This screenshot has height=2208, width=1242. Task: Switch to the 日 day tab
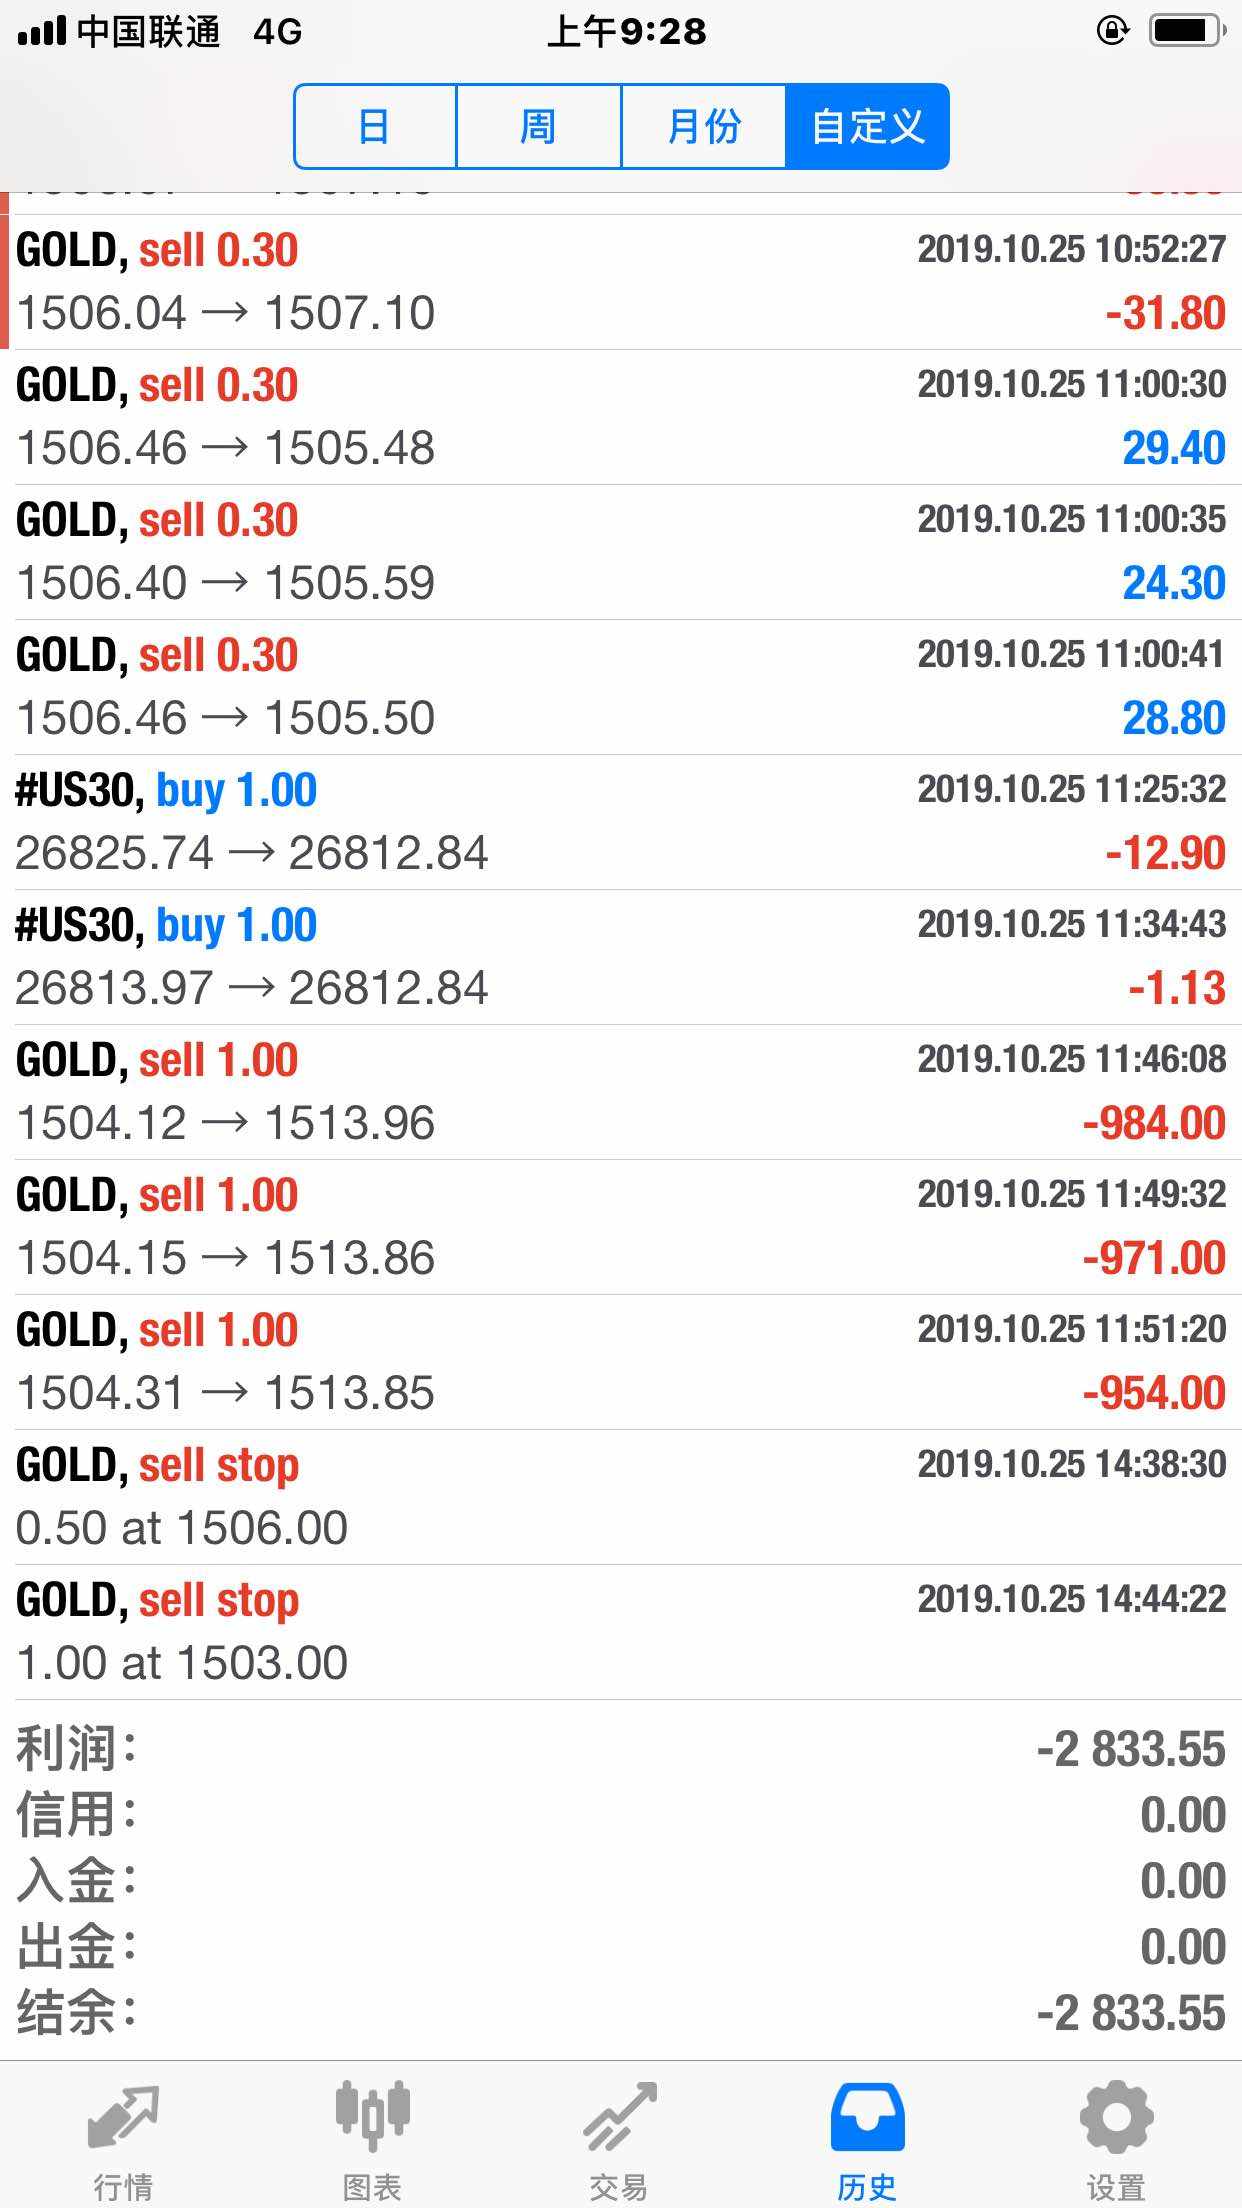pyautogui.click(x=375, y=127)
